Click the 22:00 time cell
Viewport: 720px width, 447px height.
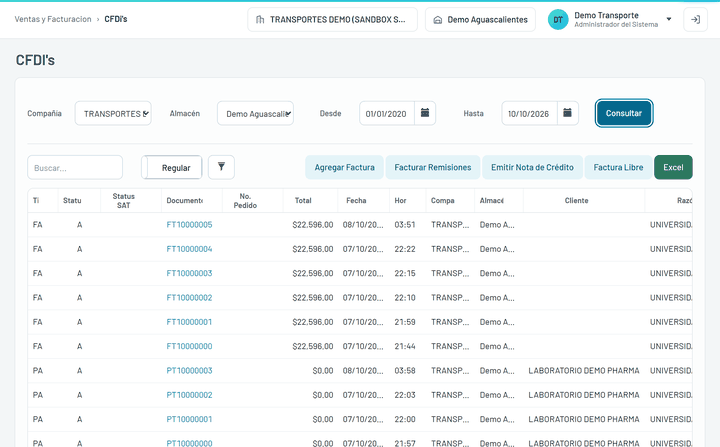(405, 419)
